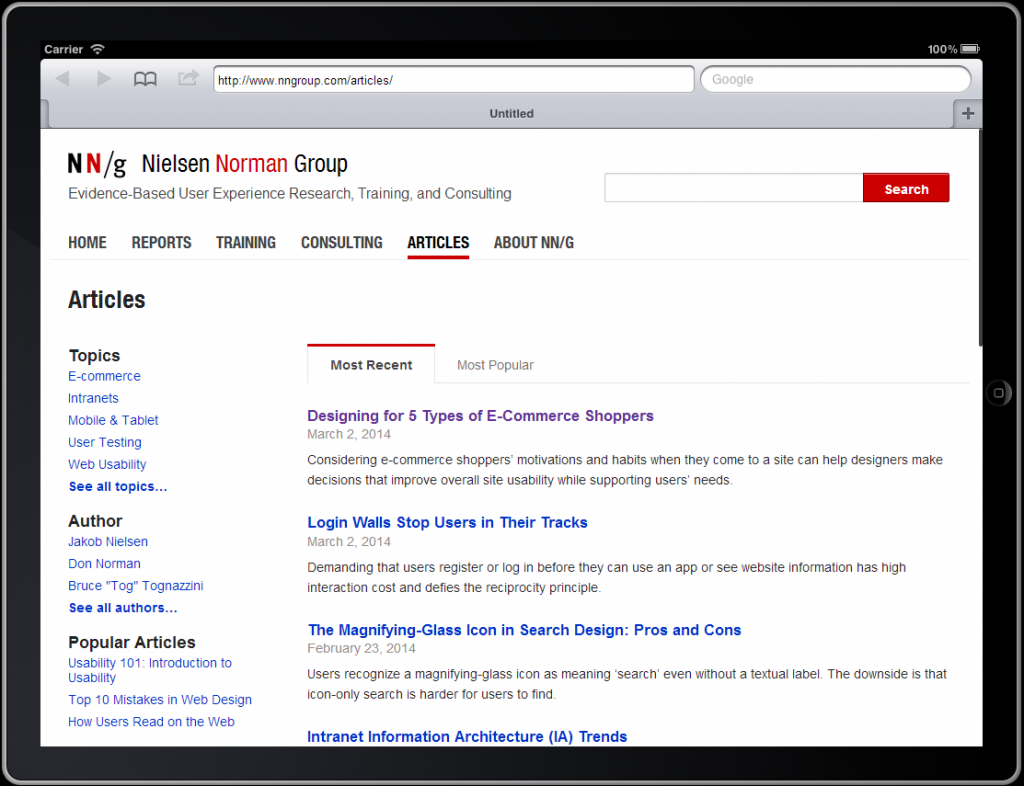Open the TRAINING menu item
The image size is (1024, 786).
pos(246,243)
